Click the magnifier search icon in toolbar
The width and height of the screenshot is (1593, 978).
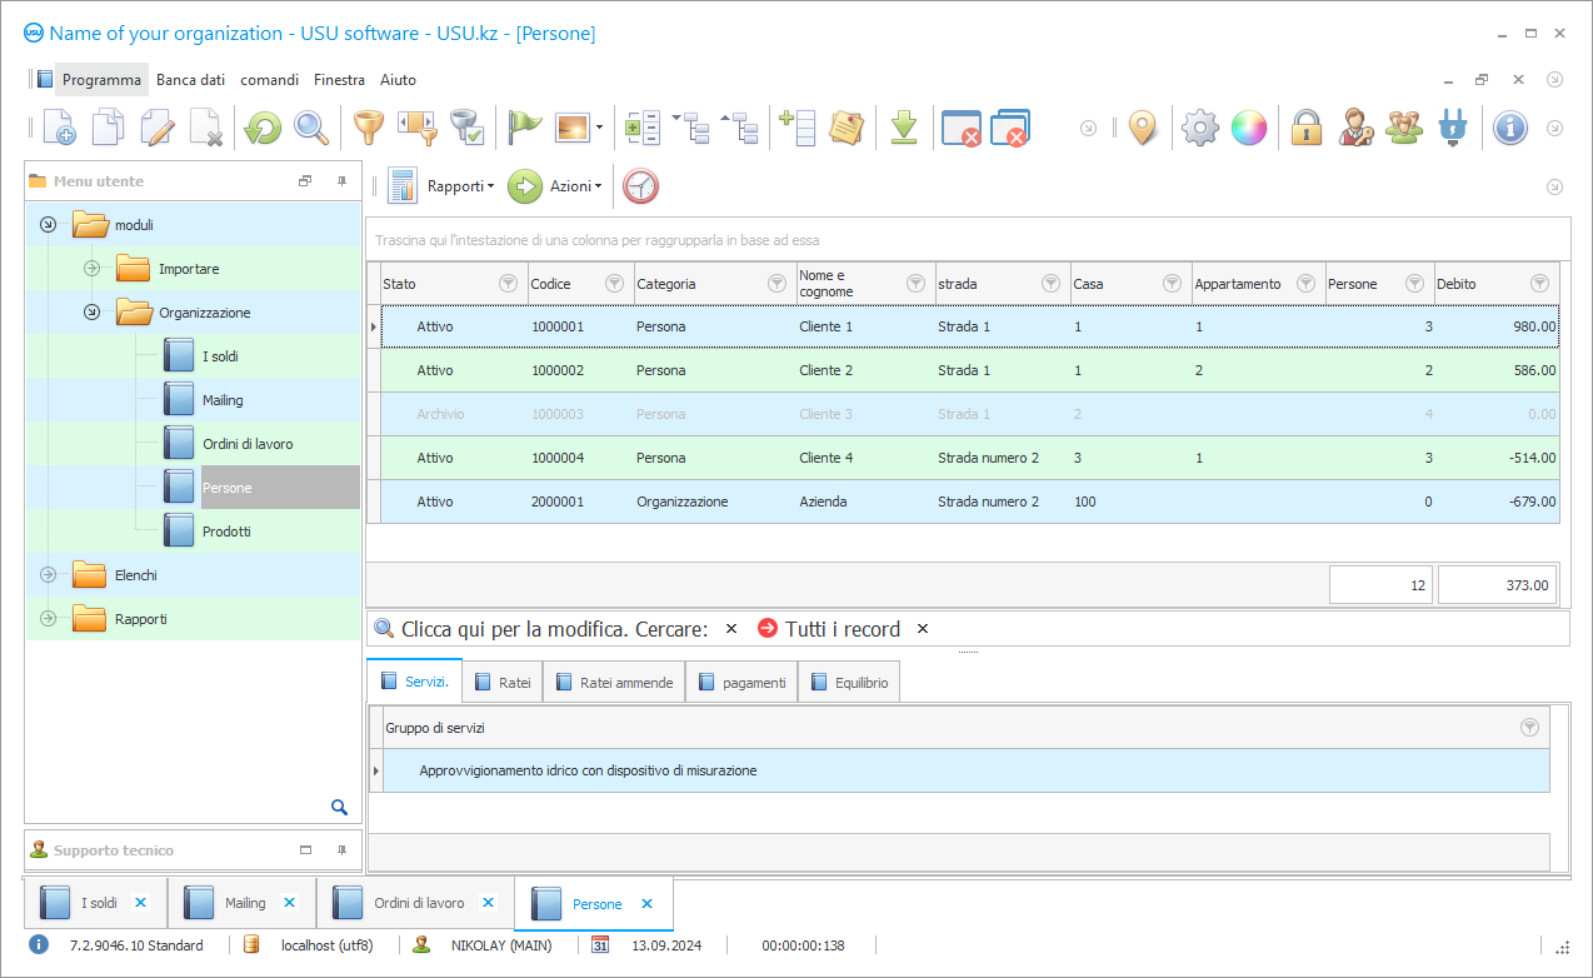point(311,128)
